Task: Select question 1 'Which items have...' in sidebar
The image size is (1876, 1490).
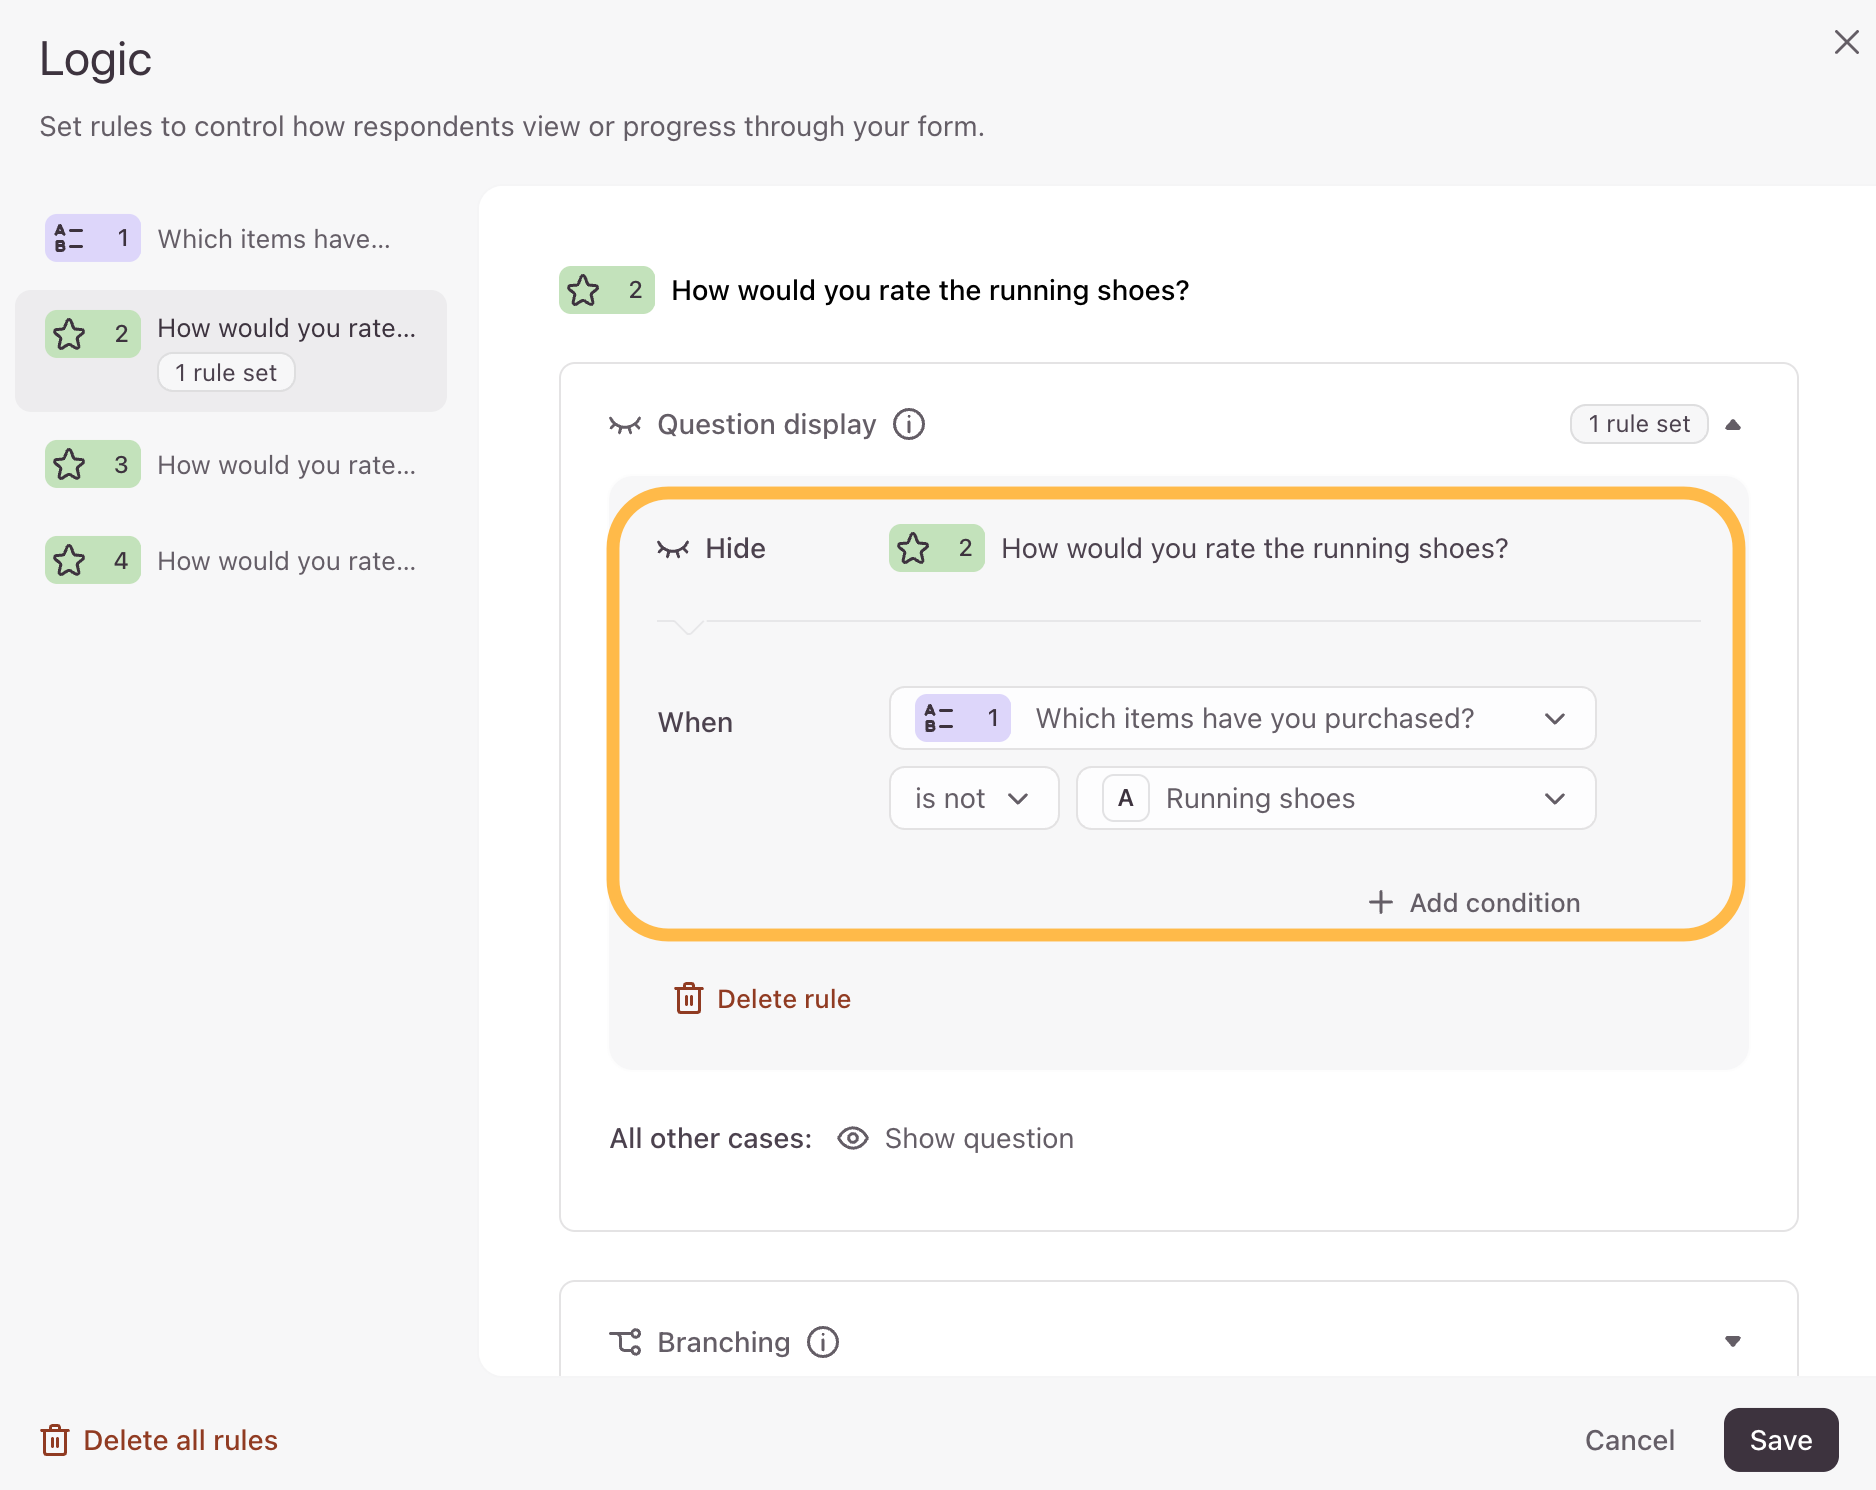Action: click(231, 238)
